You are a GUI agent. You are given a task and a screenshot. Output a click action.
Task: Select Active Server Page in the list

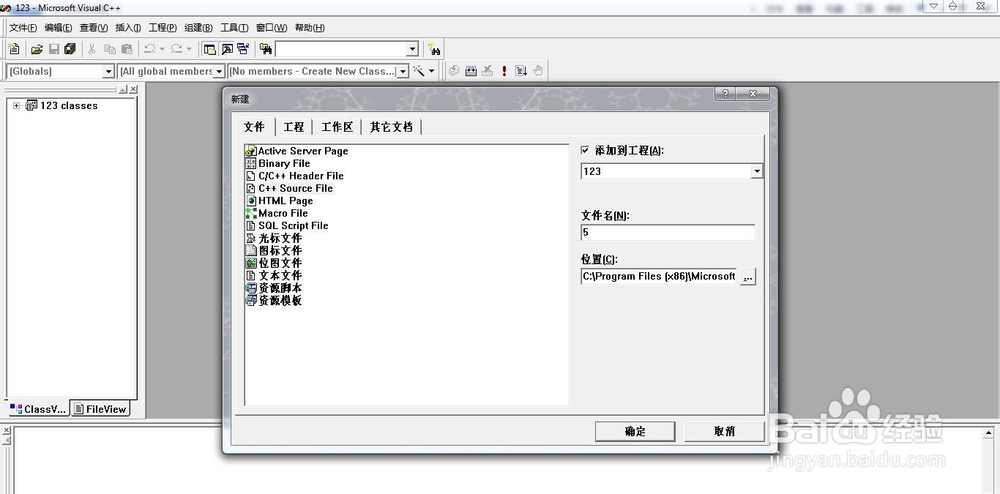pos(297,151)
